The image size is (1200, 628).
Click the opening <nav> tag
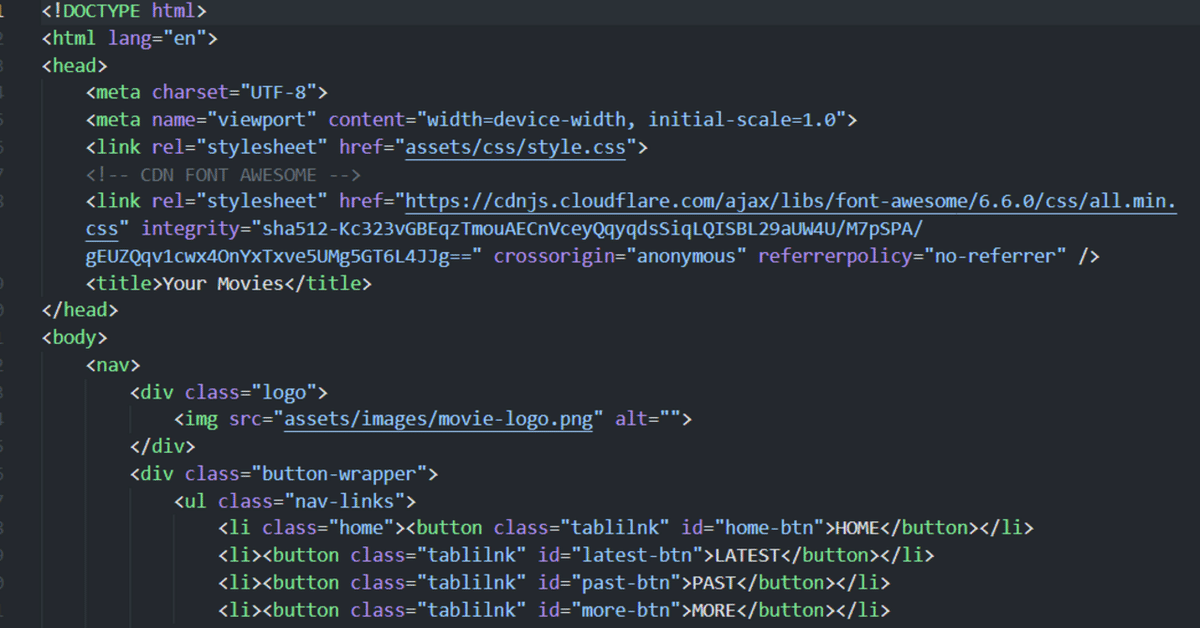[x=113, y=365]
